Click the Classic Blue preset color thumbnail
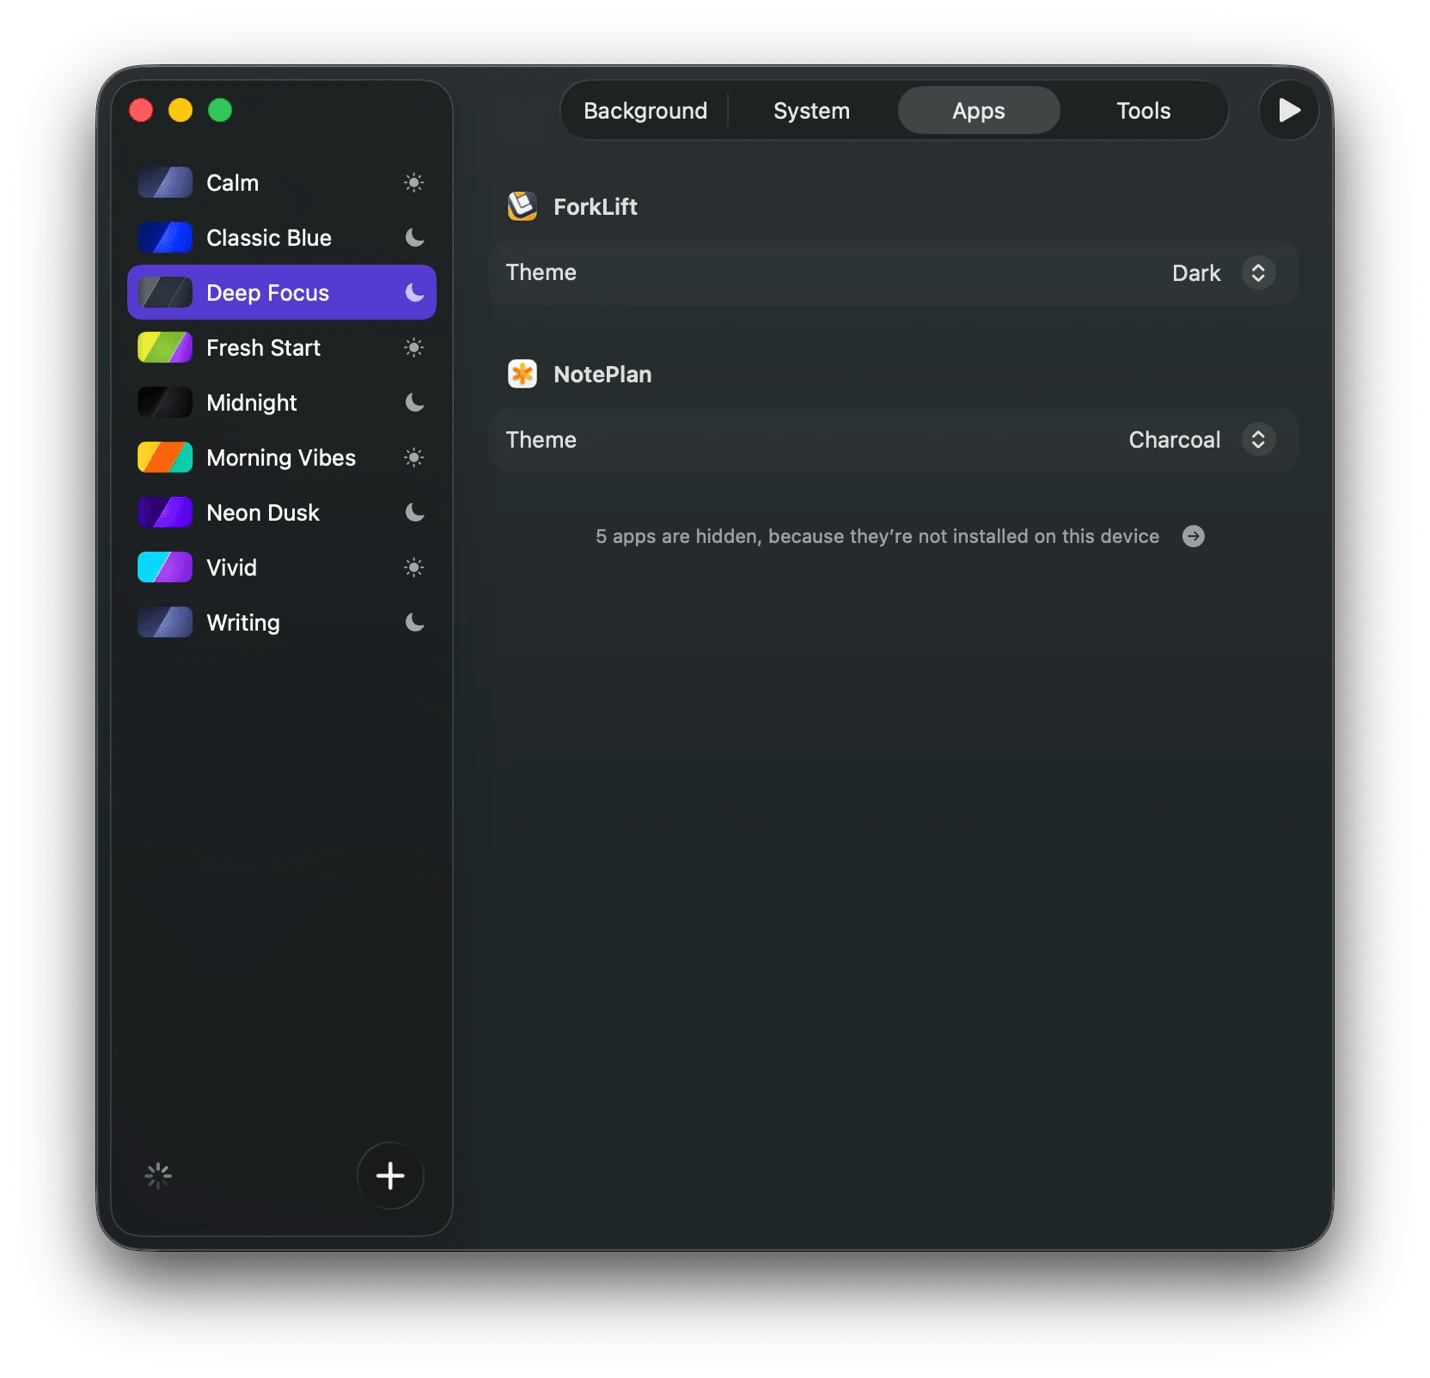Screen dimensions: 1430x1378 (x=165, y=238)
